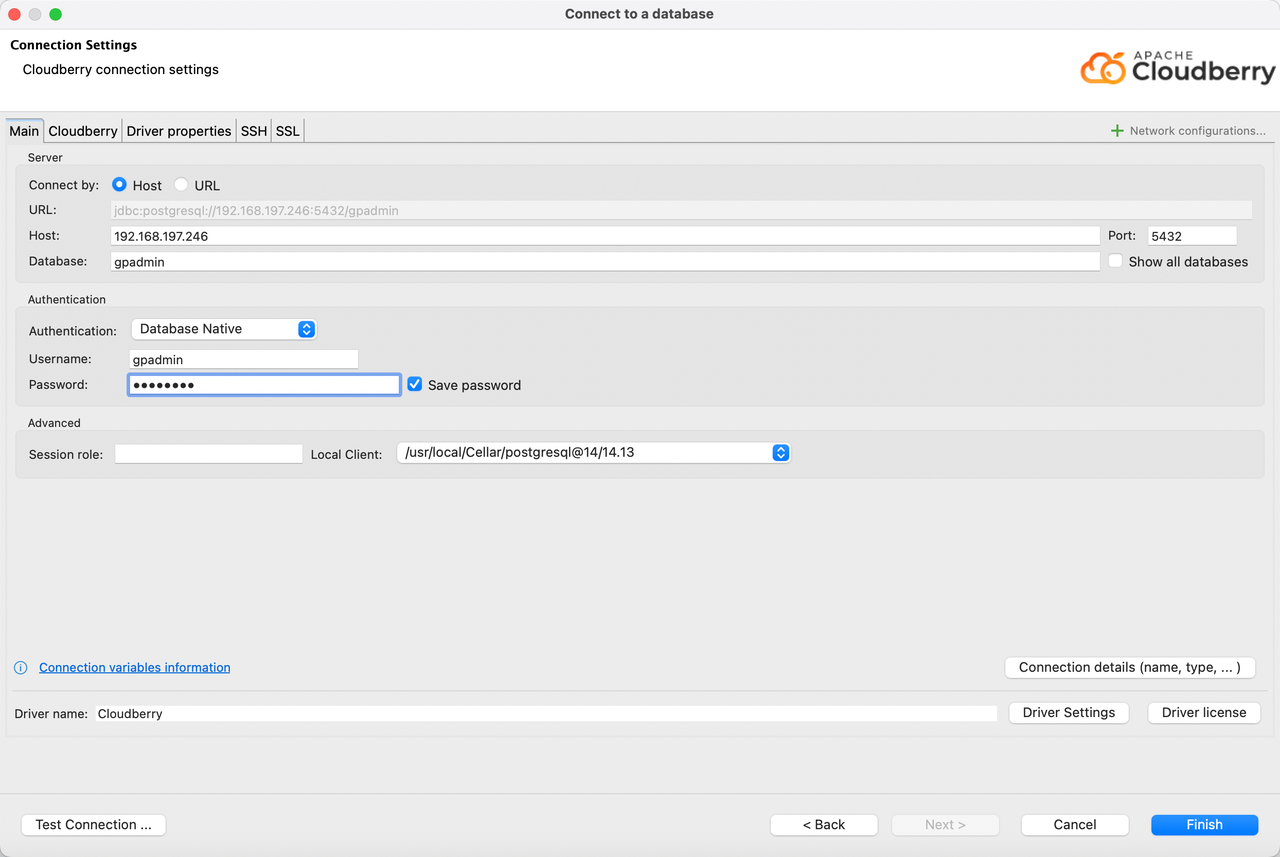Switch to the SSH tab
This screenshot has height=857, width=1280.
(254, 131)
